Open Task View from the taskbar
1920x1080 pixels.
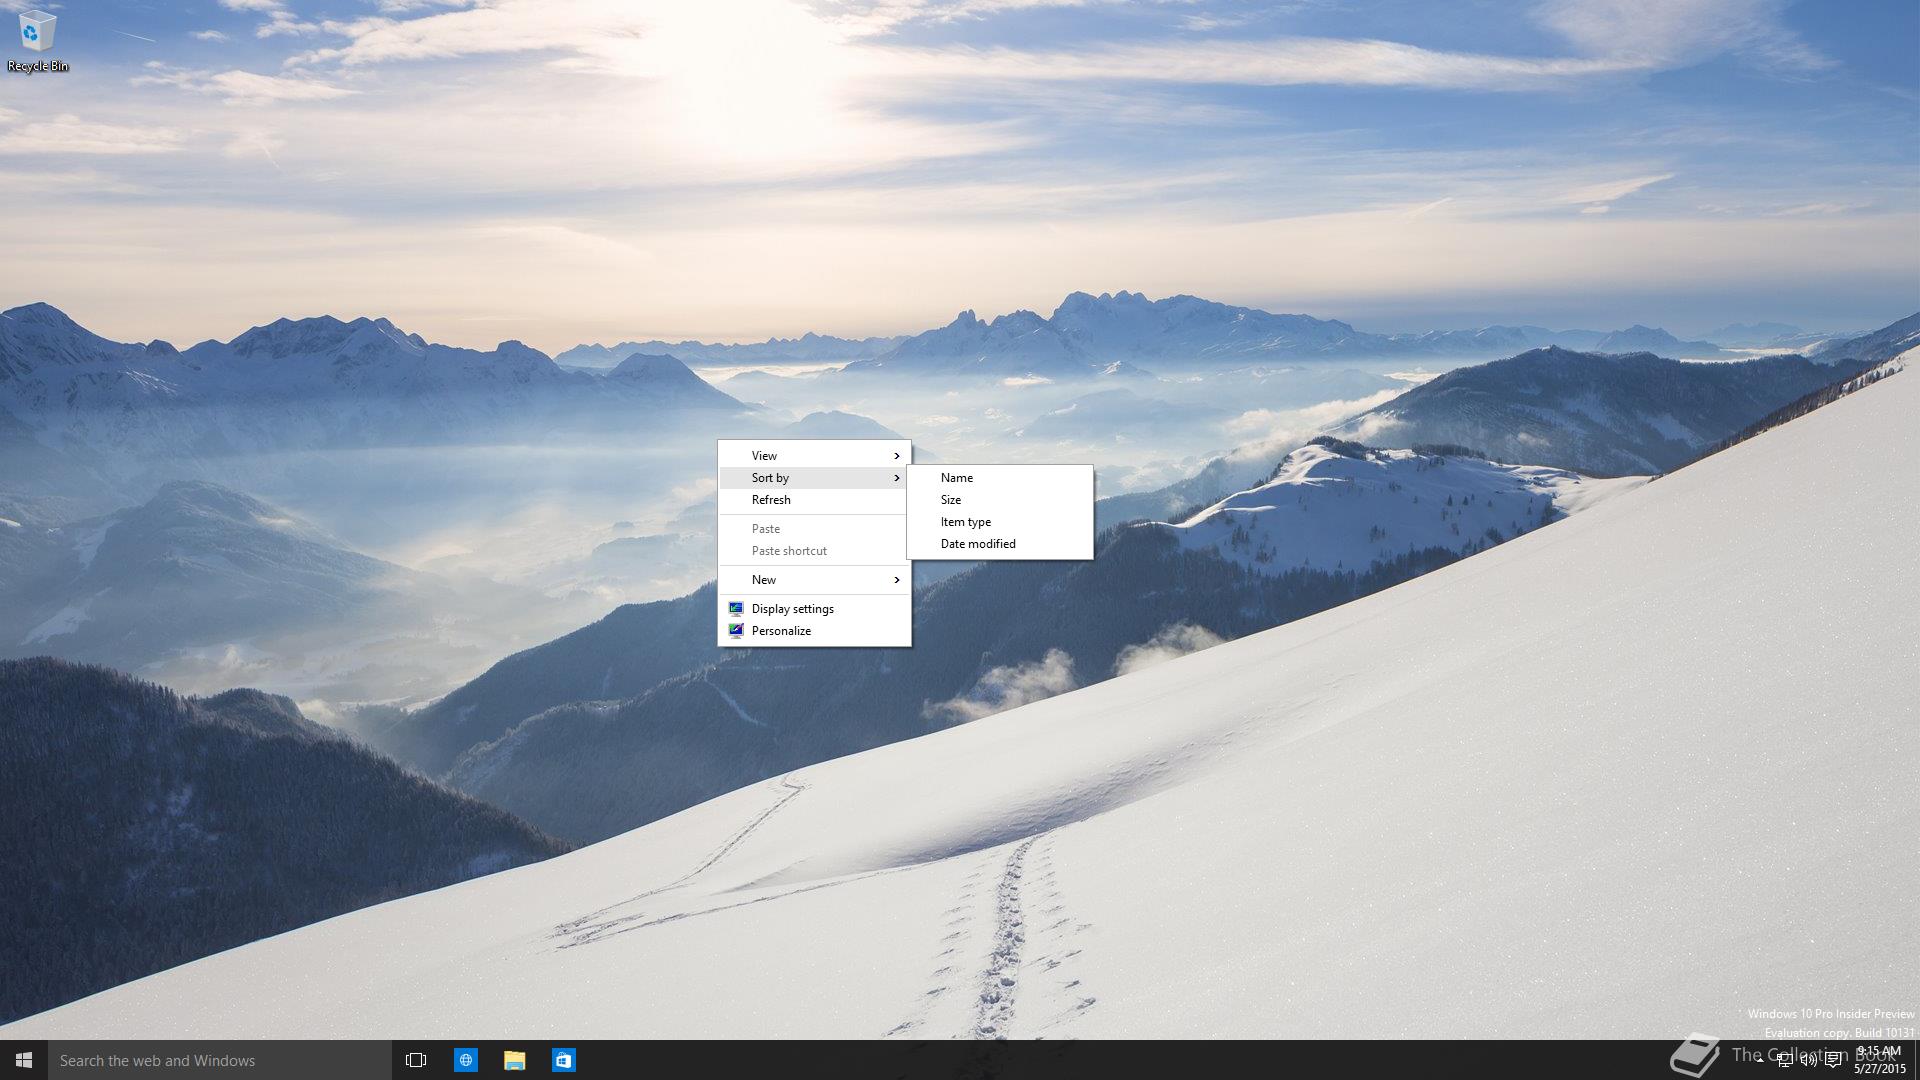point(416,1060)
